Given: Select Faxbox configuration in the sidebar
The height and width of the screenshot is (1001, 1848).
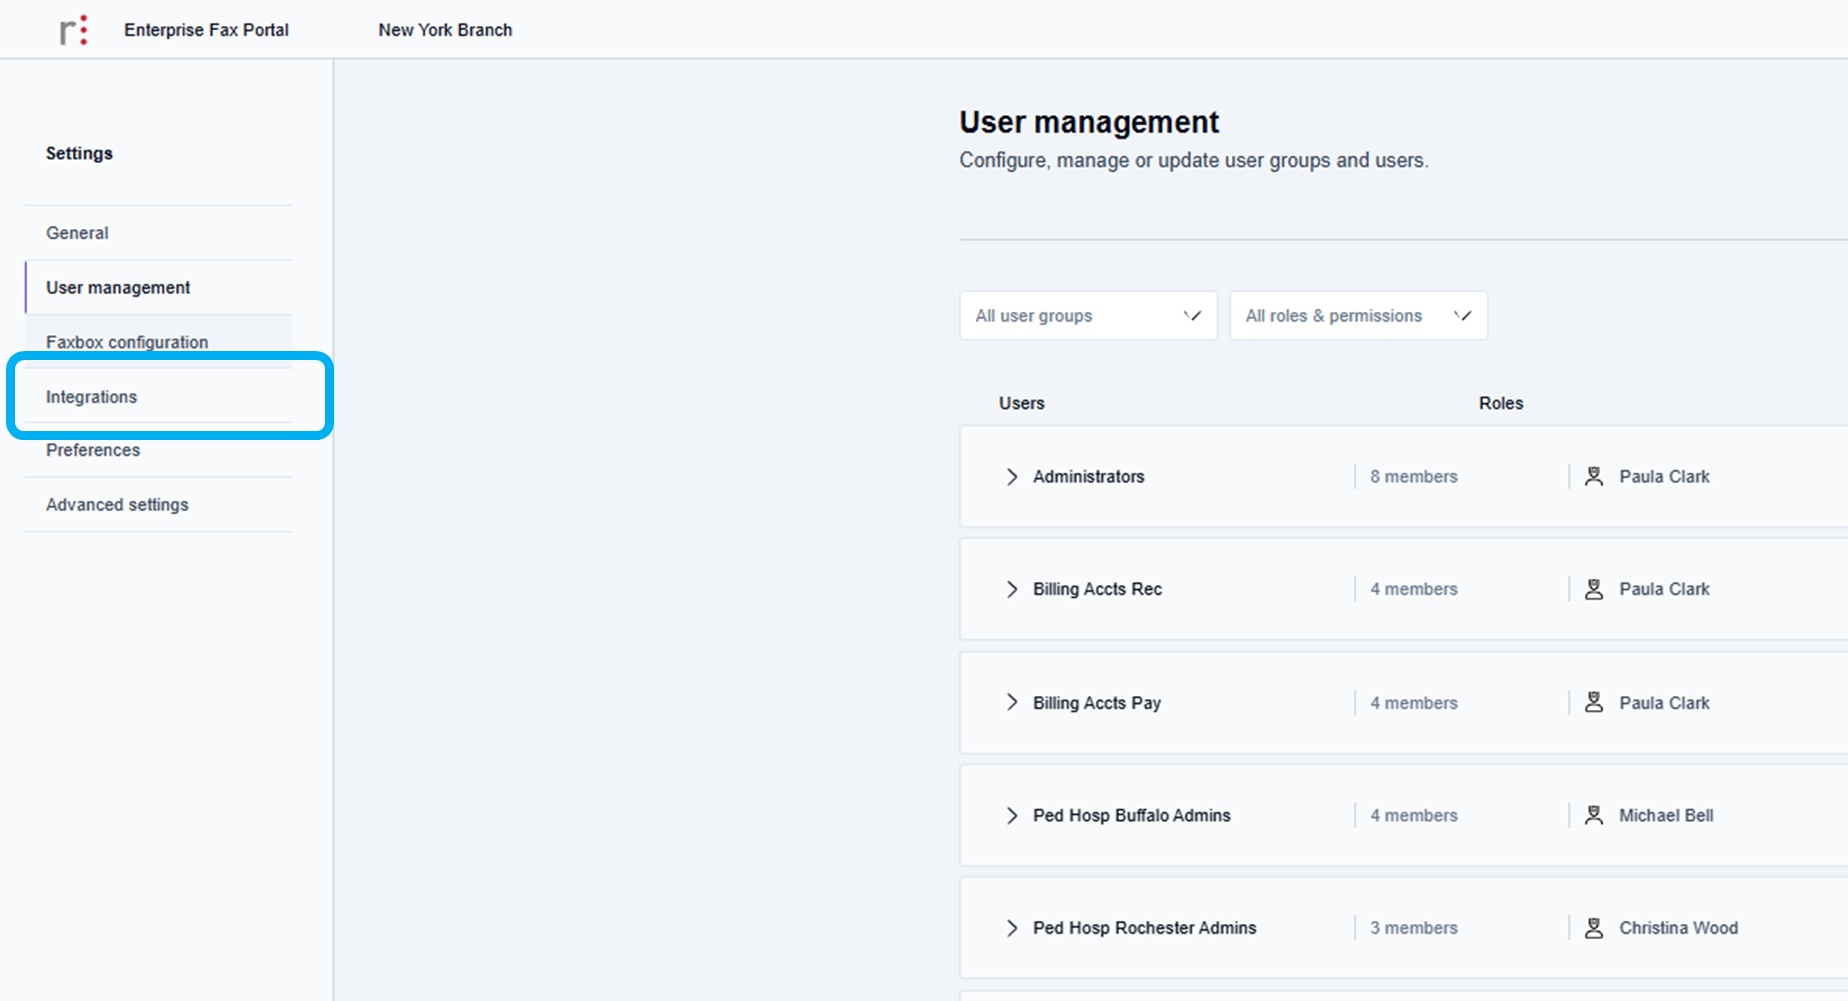Looking at the screenshot, I should click(127, 342).
